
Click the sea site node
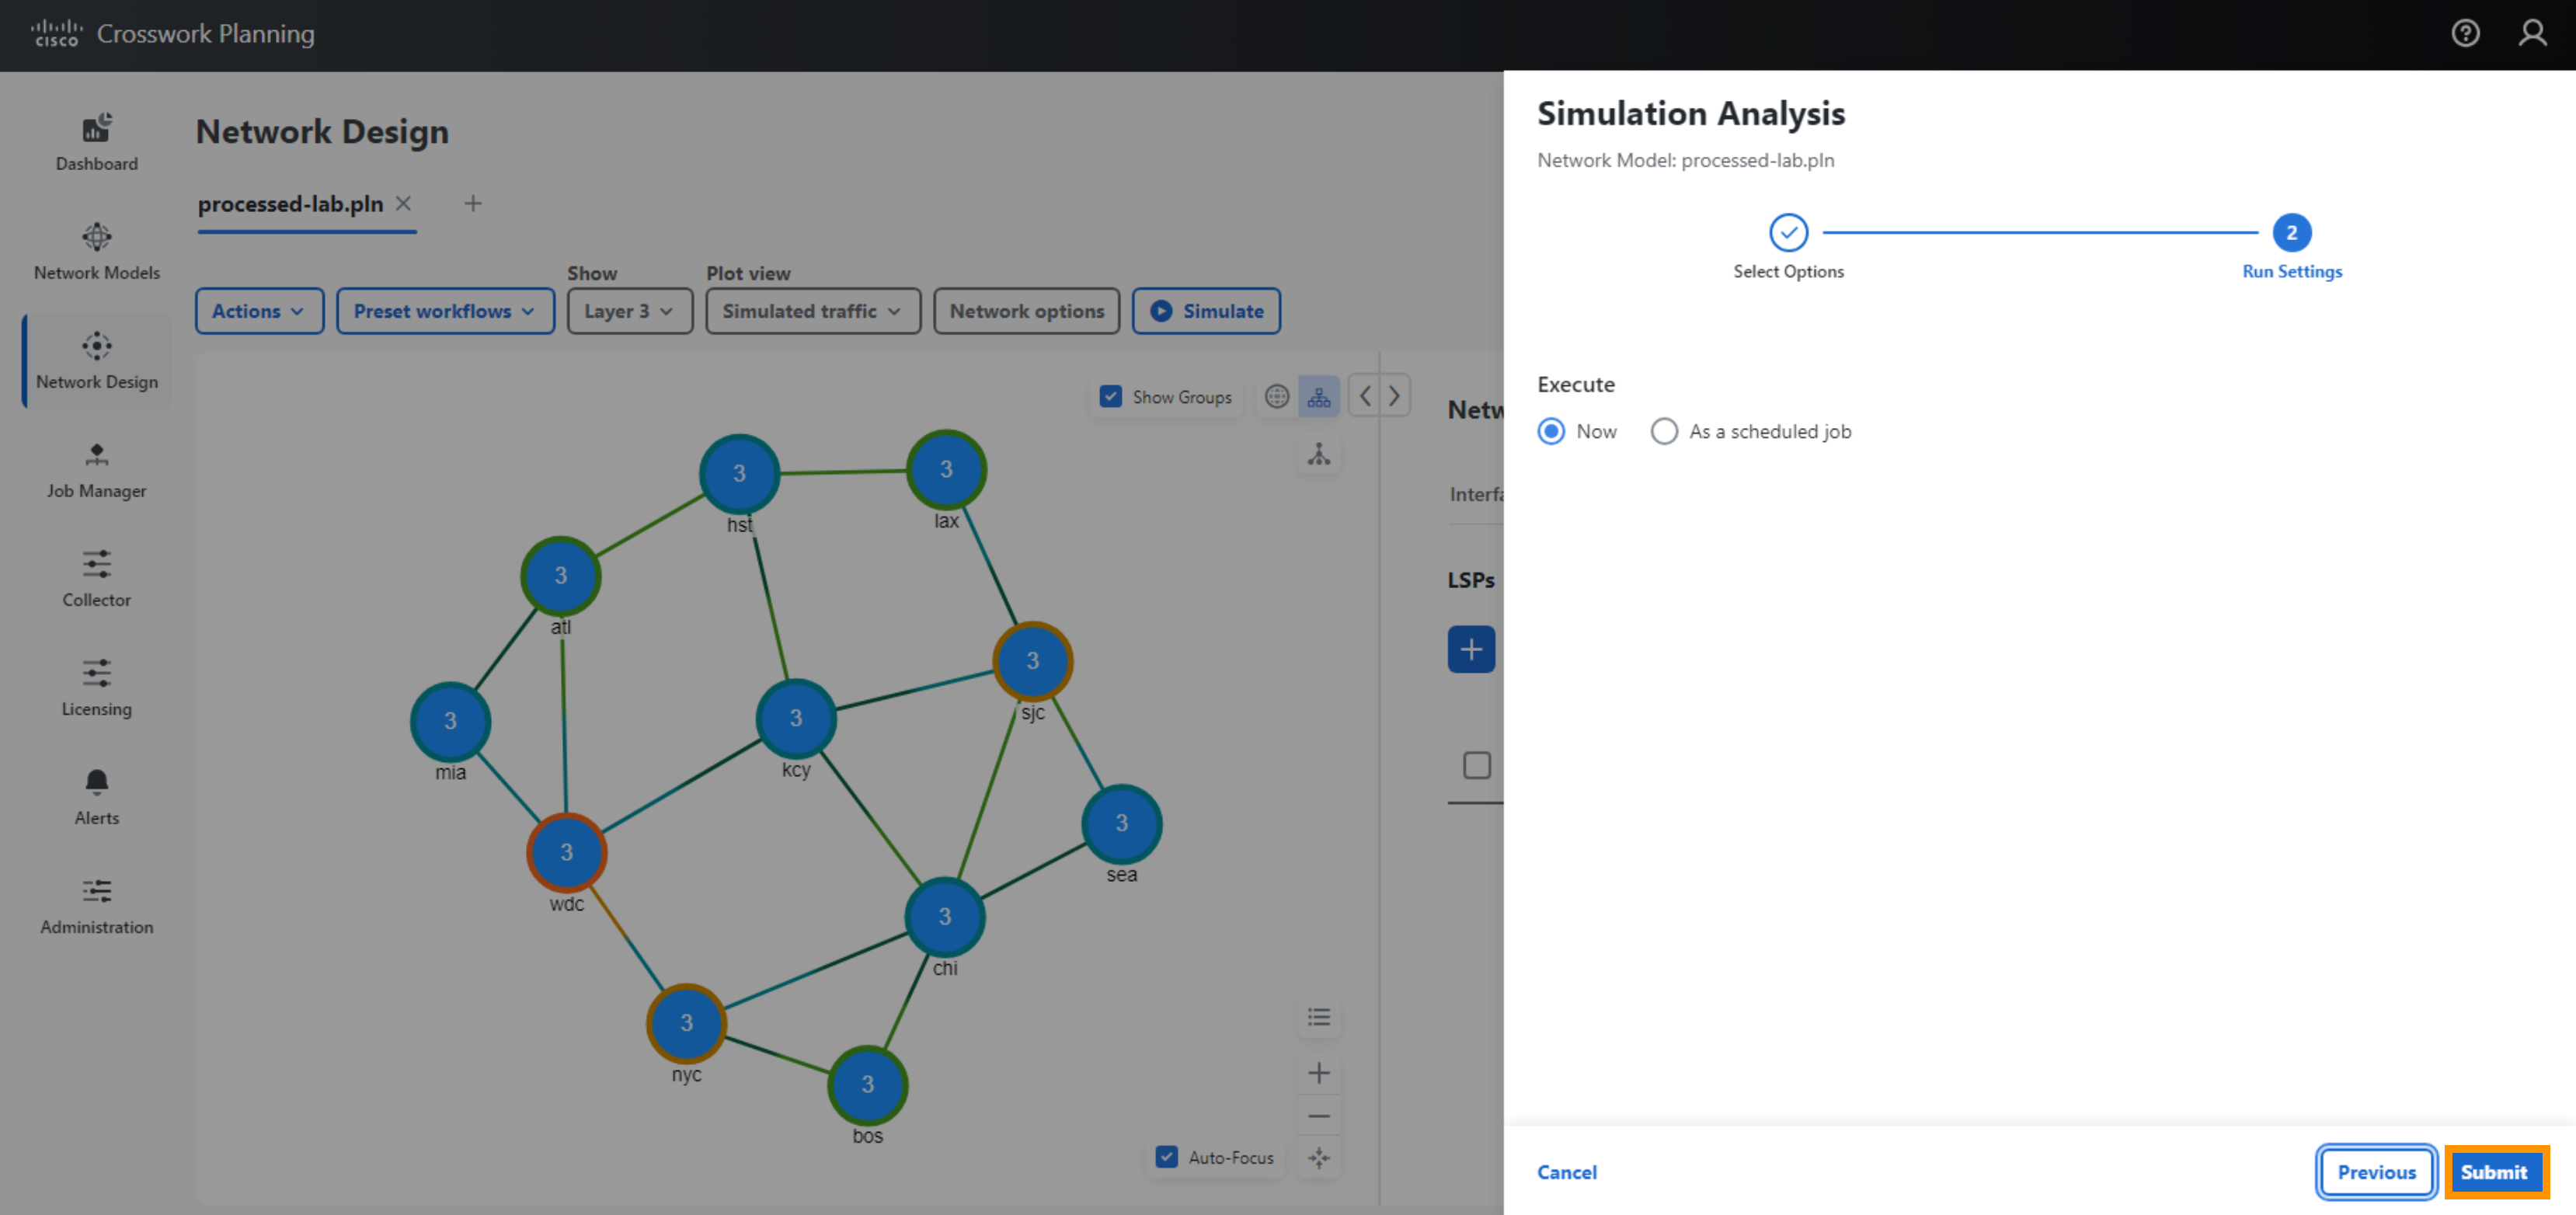pos(1122,823)
